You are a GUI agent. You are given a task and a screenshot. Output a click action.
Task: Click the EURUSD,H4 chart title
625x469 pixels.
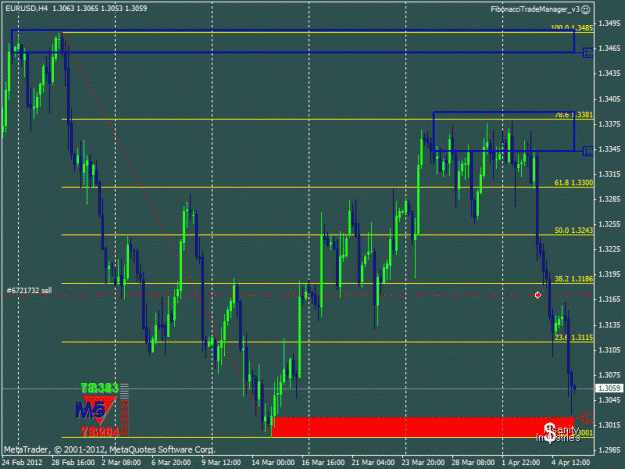click(x=26, y=8)
